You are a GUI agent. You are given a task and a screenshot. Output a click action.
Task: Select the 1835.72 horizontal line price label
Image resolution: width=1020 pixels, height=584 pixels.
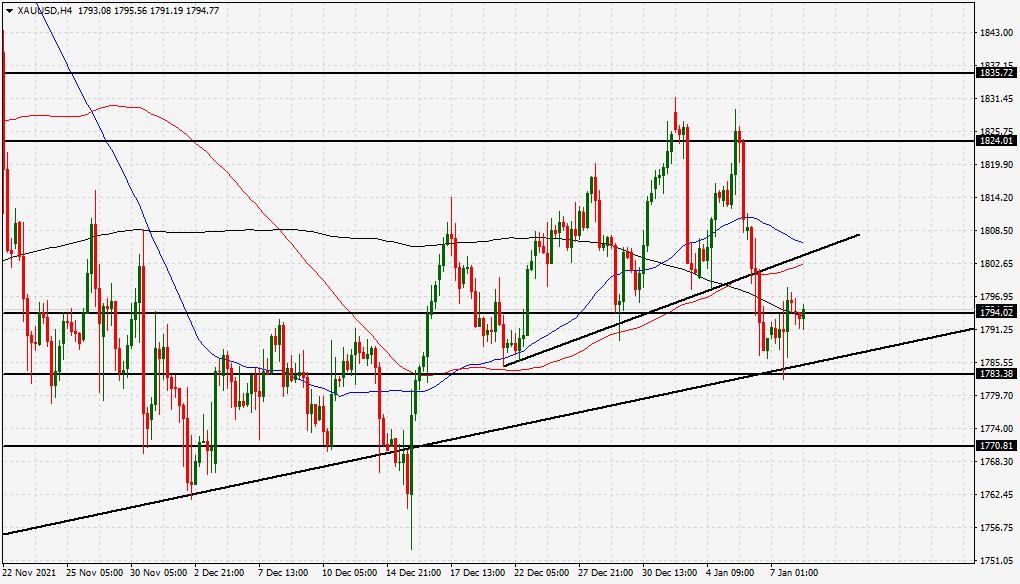pos(996,73)
